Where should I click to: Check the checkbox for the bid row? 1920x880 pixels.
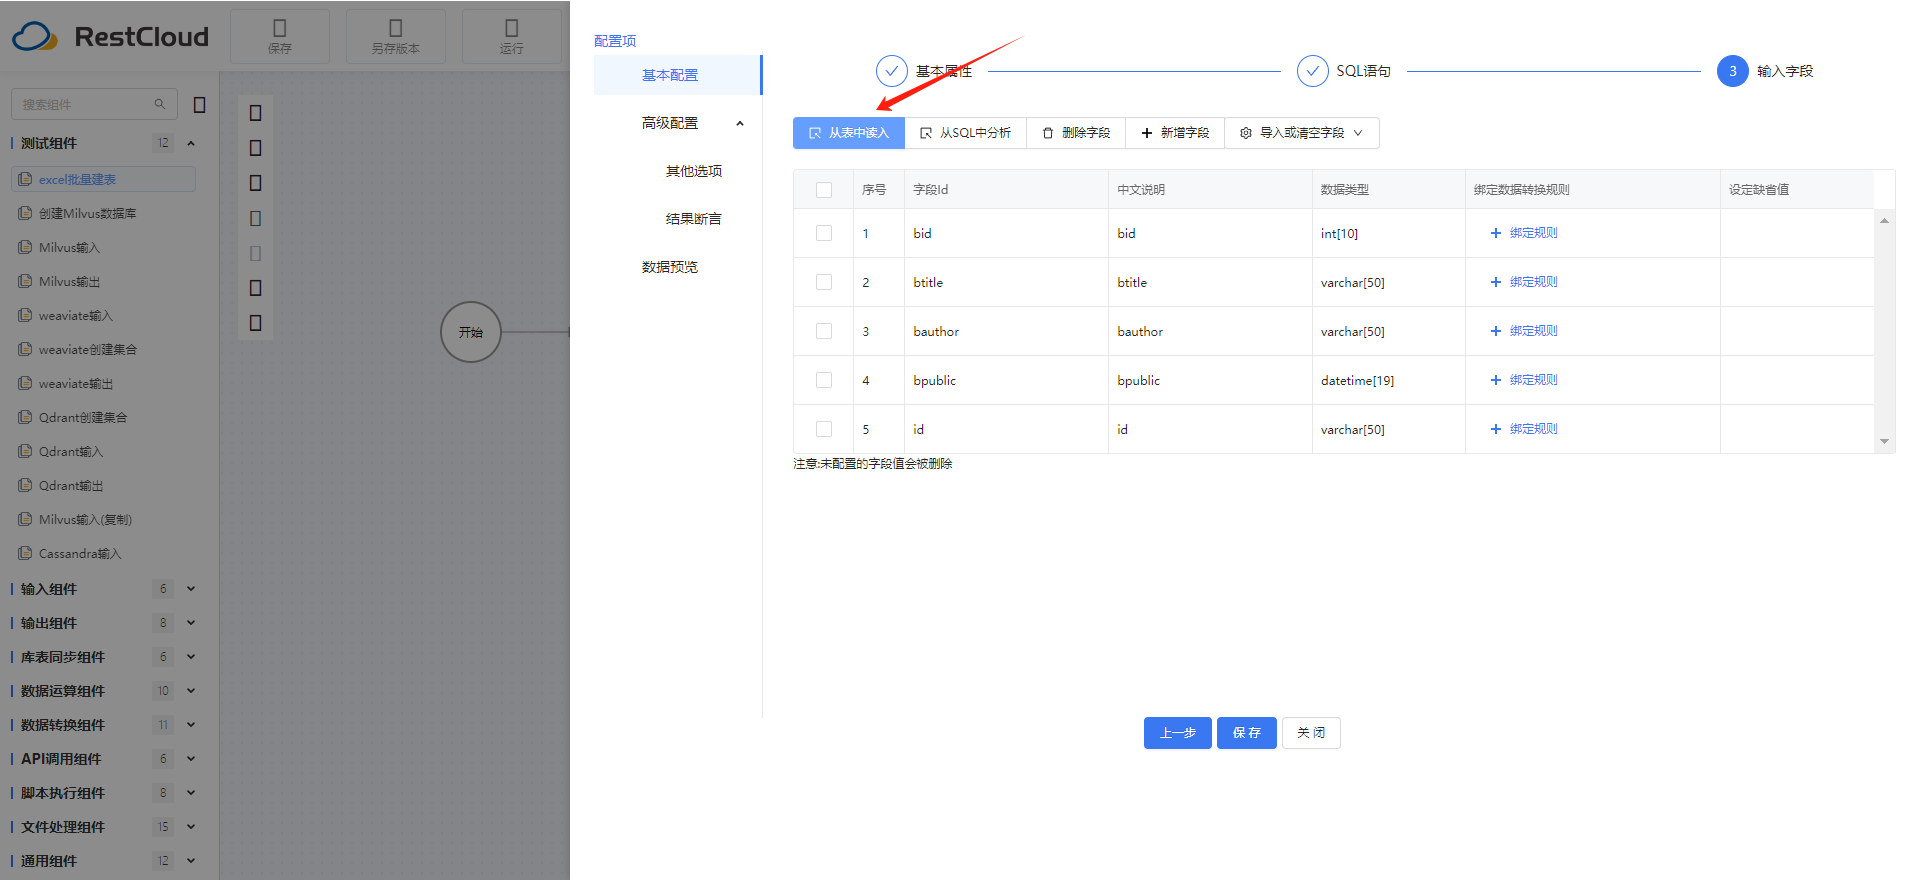click(824, 233)
